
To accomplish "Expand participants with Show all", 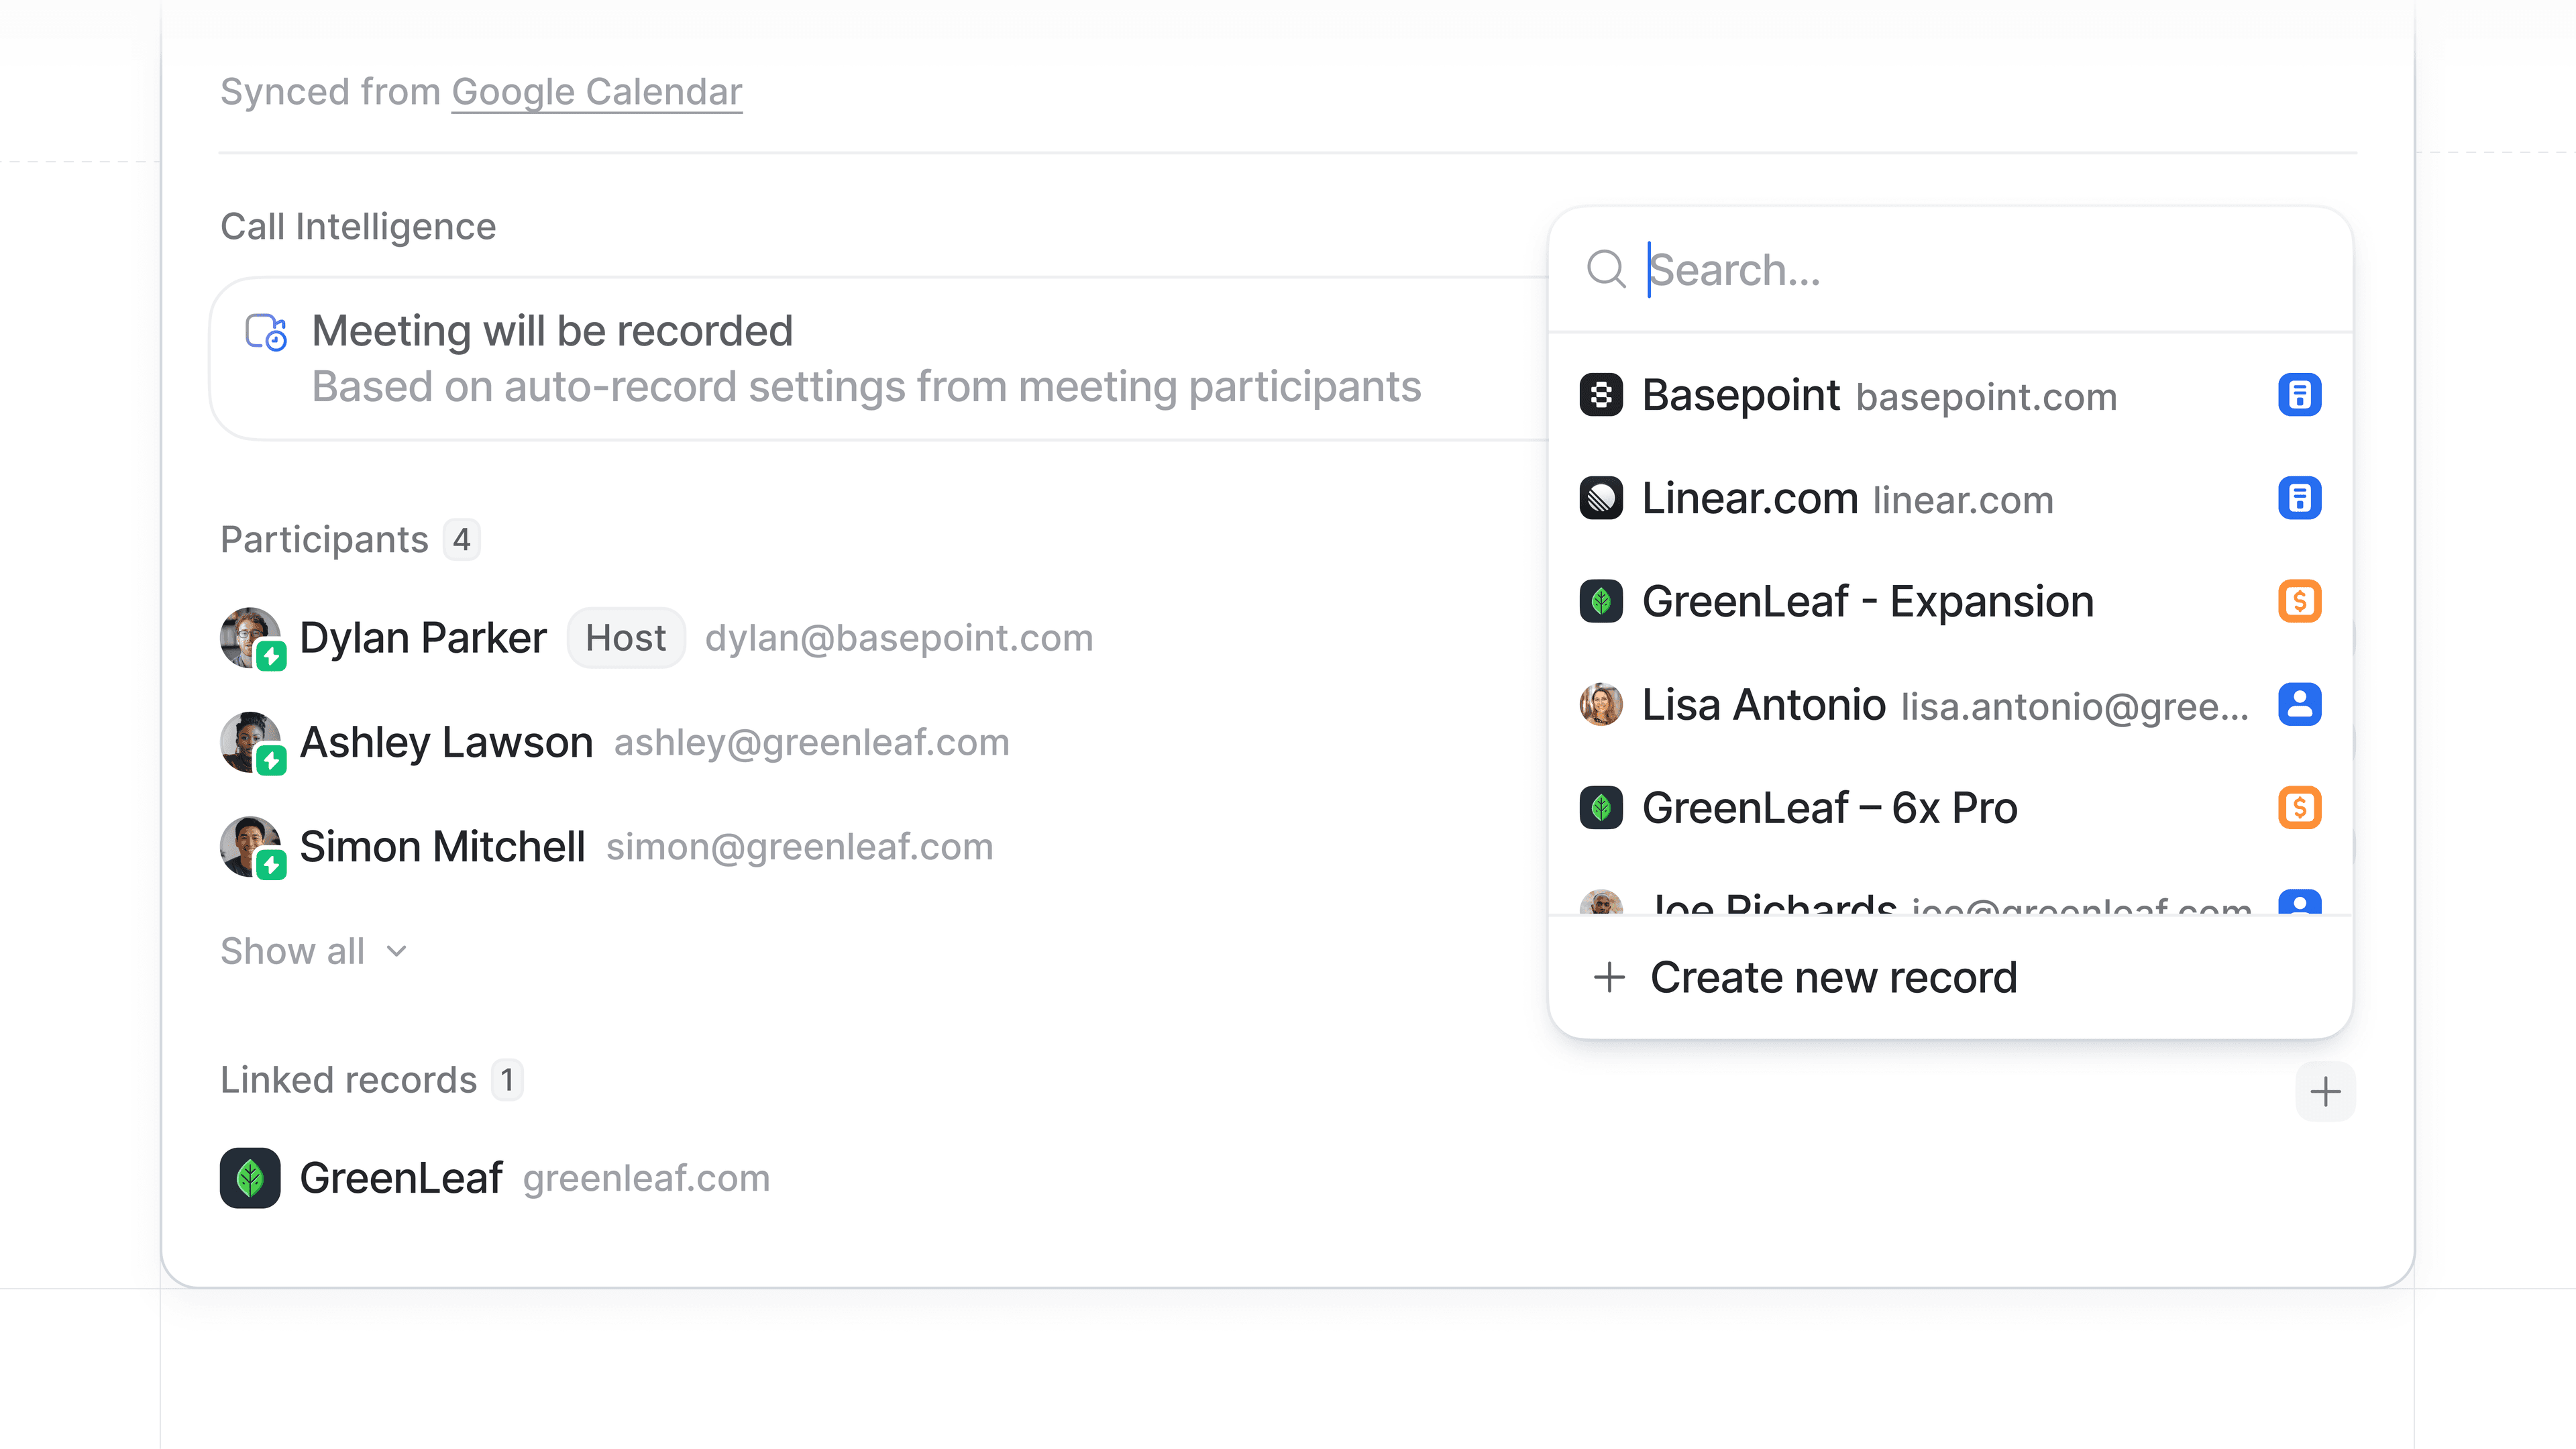I will [x=314, y=951].
